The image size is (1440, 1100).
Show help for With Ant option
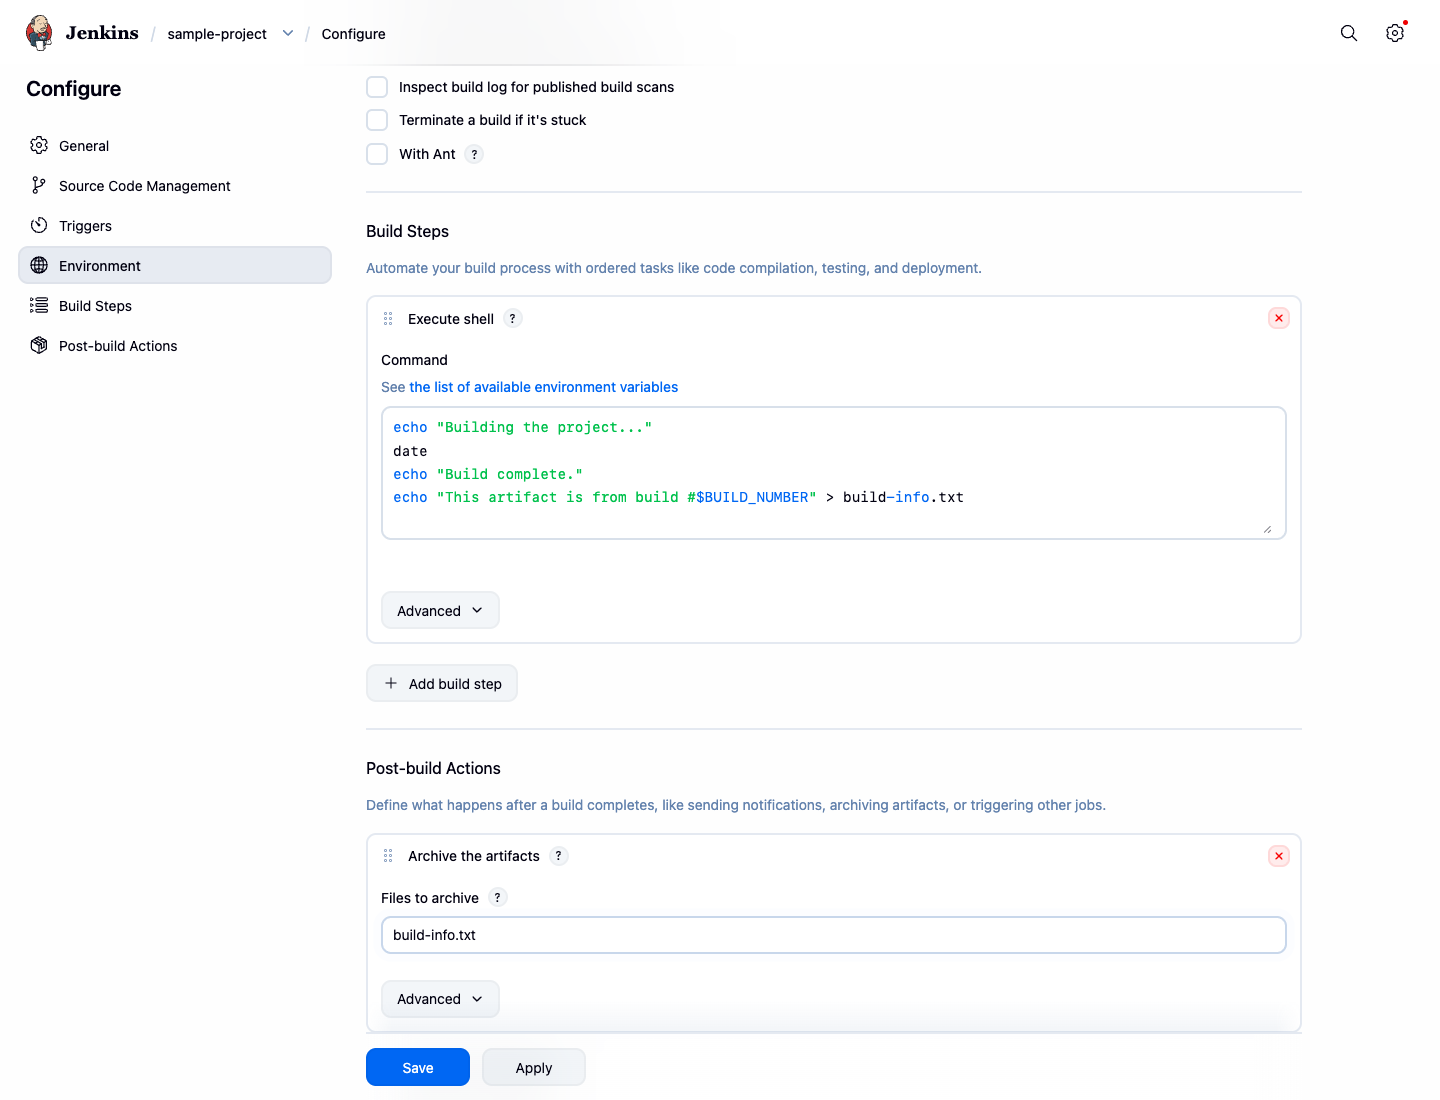tap(474, 154)
